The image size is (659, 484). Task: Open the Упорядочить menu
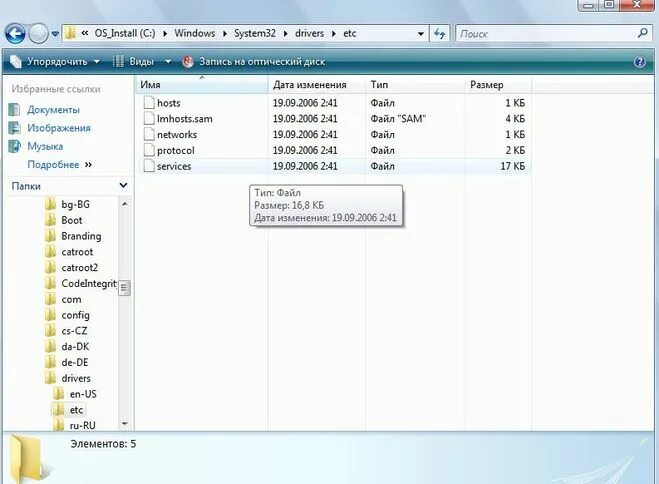55,61
